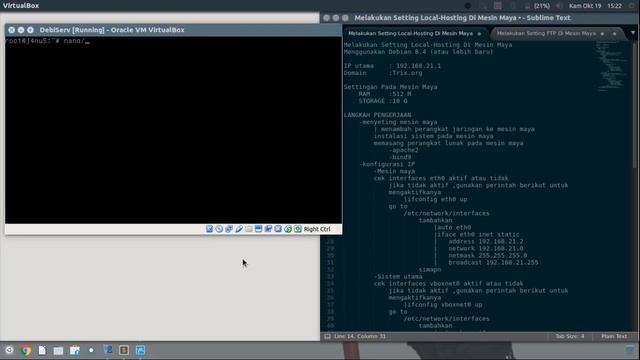
Task: Click the USB devices indicator in VirtualBox
Action: coord(239,229)
